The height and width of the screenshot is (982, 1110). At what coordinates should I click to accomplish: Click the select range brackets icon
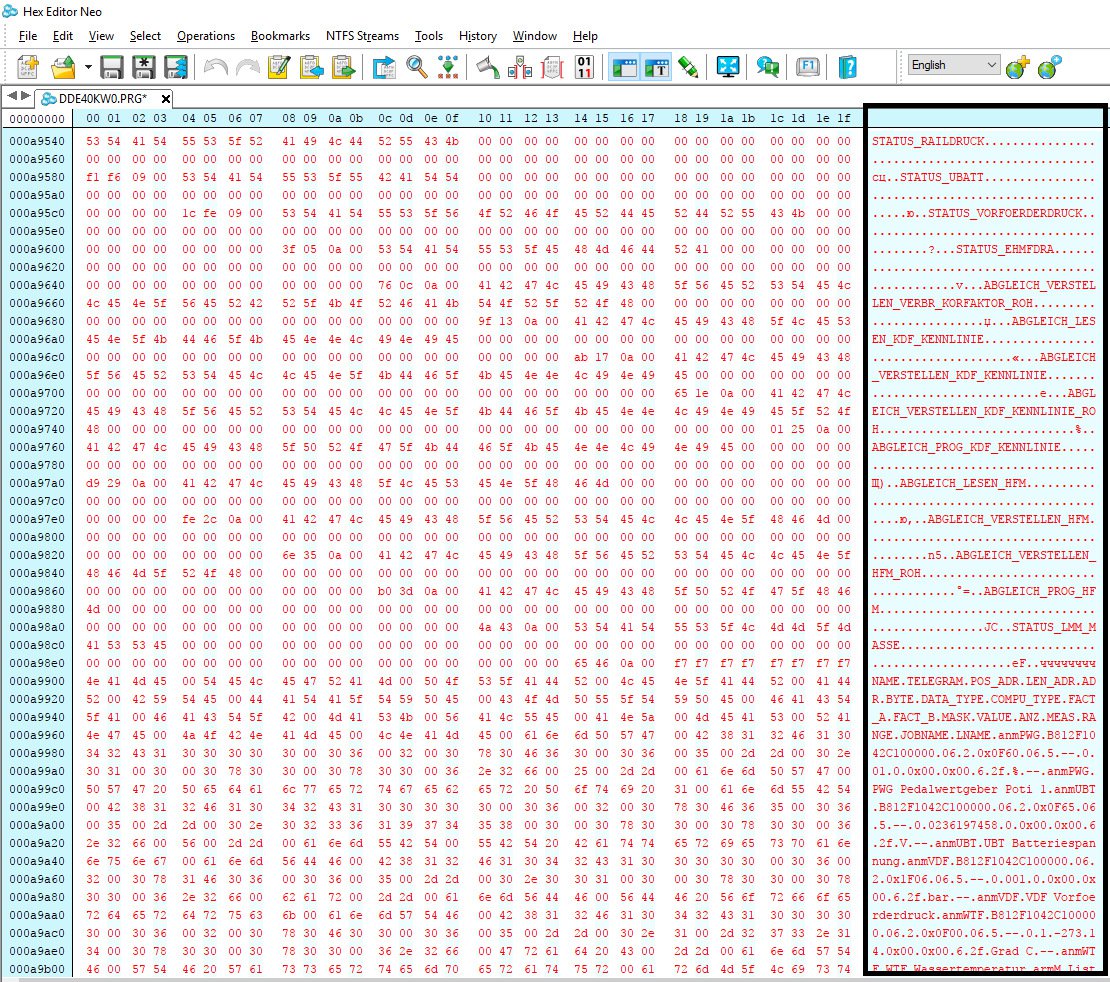[520, 67]
